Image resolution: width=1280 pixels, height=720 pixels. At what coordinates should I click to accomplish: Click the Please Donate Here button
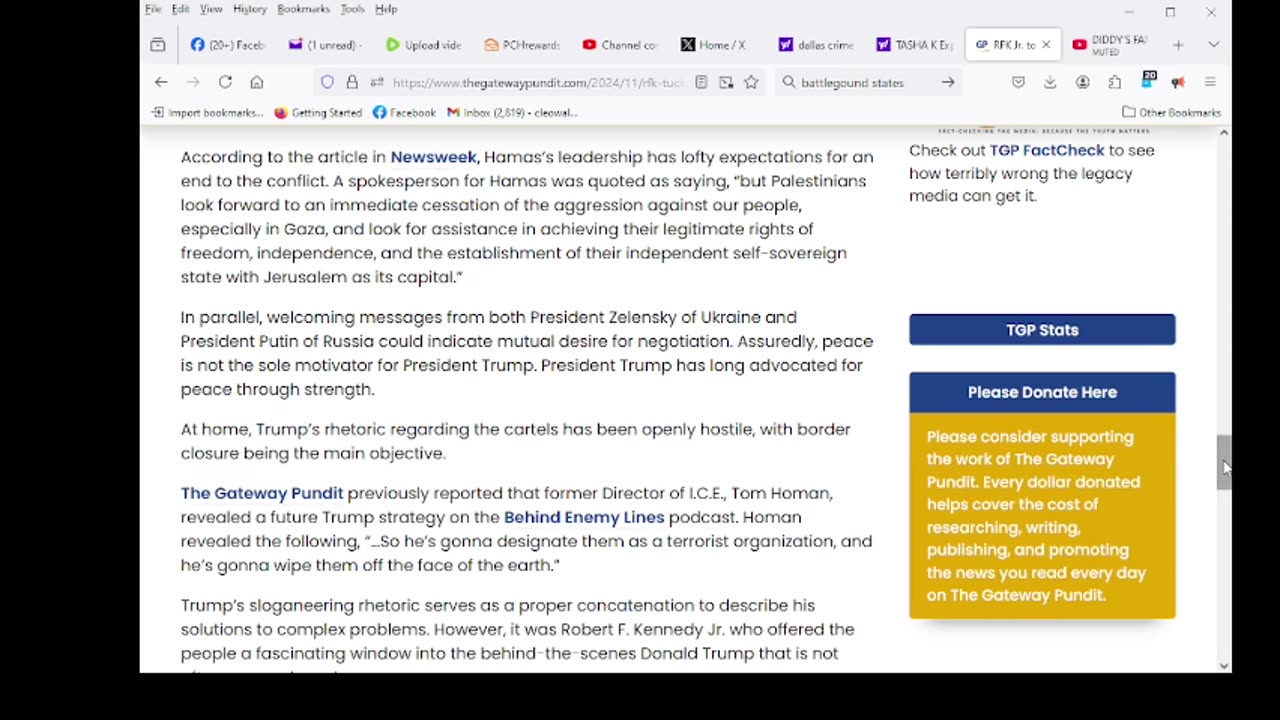point(1042,392)
